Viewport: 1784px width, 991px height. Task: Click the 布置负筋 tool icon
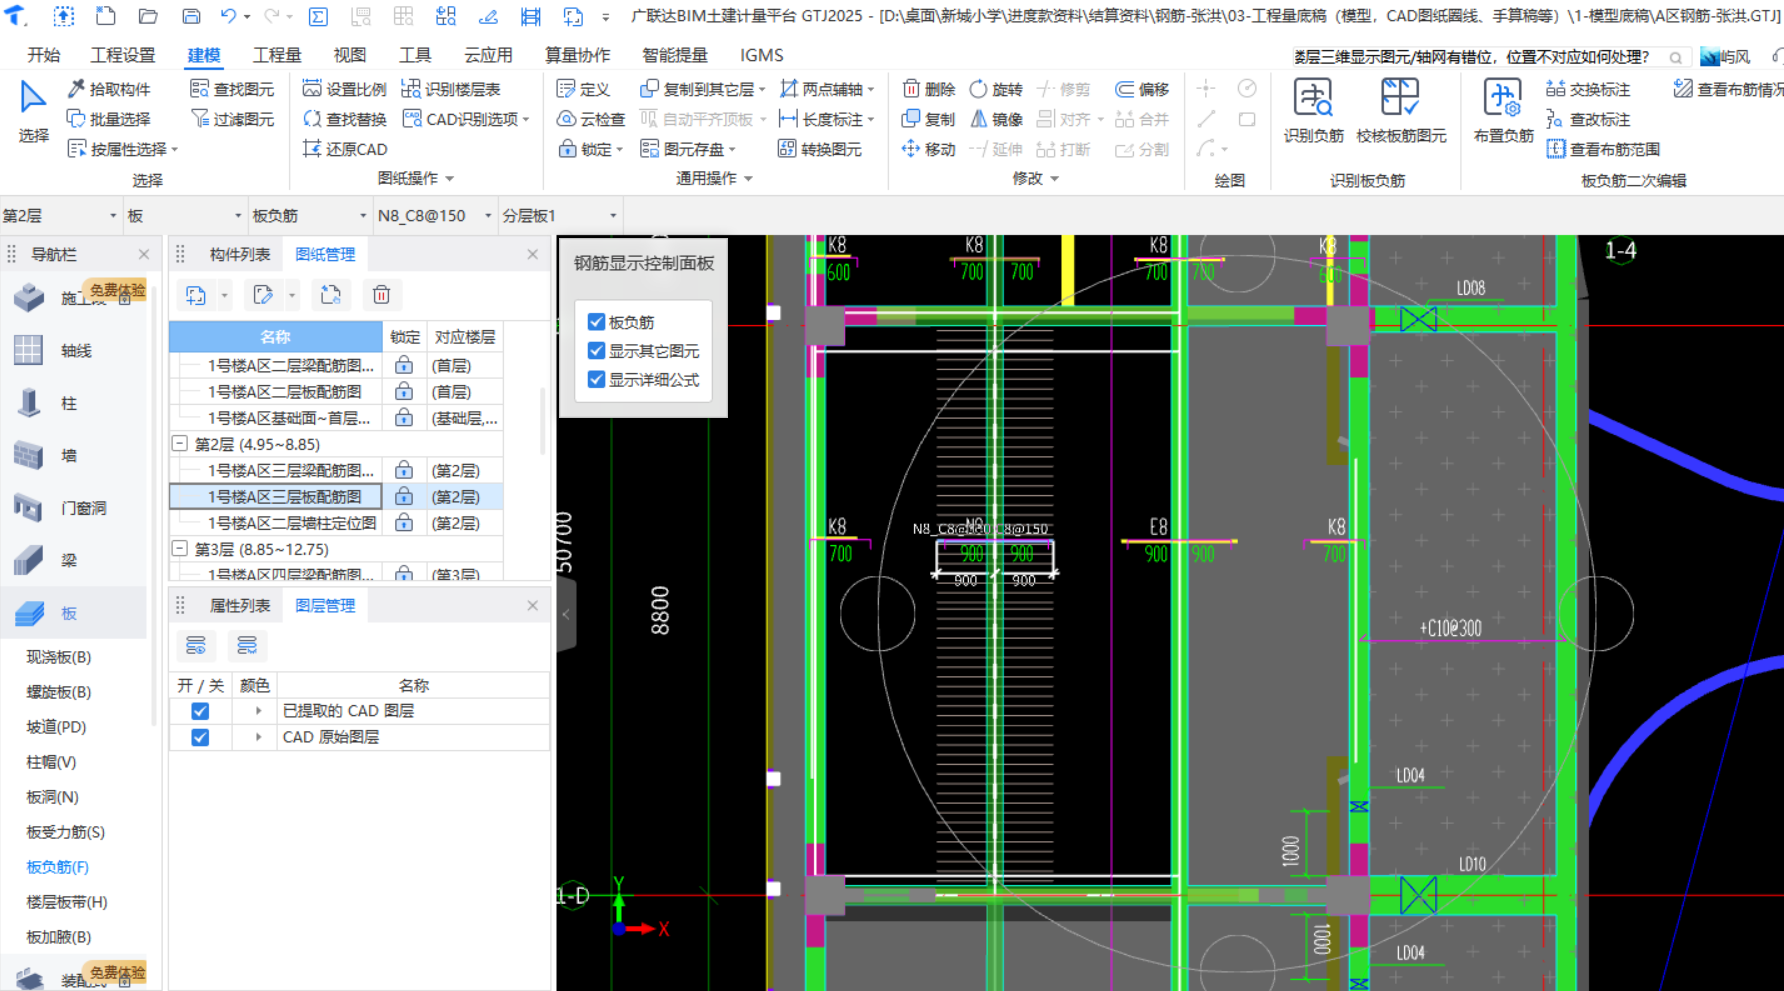point(1502,98)
